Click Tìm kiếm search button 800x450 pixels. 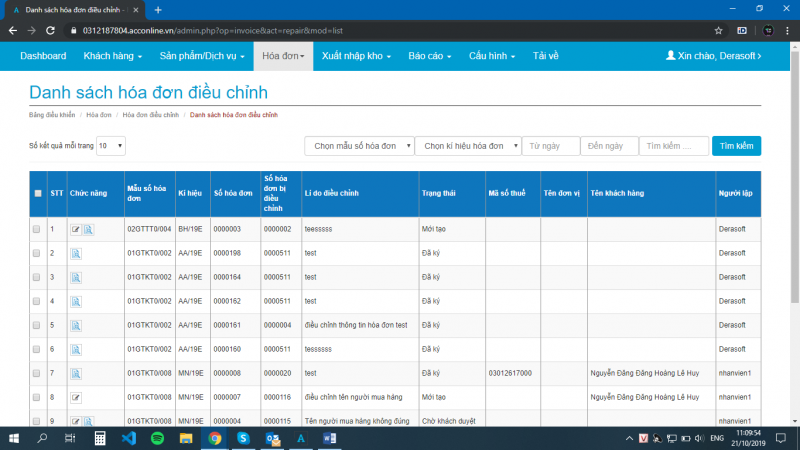(736, 146)
